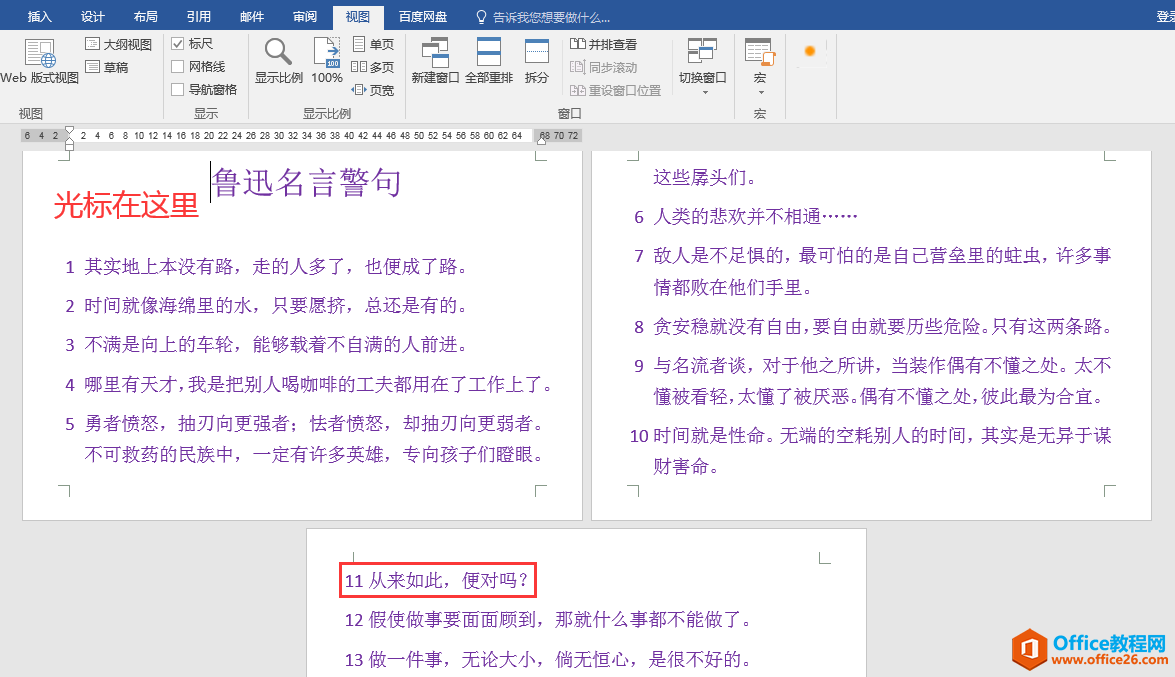Image resolution: width=1175 pixels, height=677 pixels.
Task: Click the Switch Windows icon
Action: point(702,51)
